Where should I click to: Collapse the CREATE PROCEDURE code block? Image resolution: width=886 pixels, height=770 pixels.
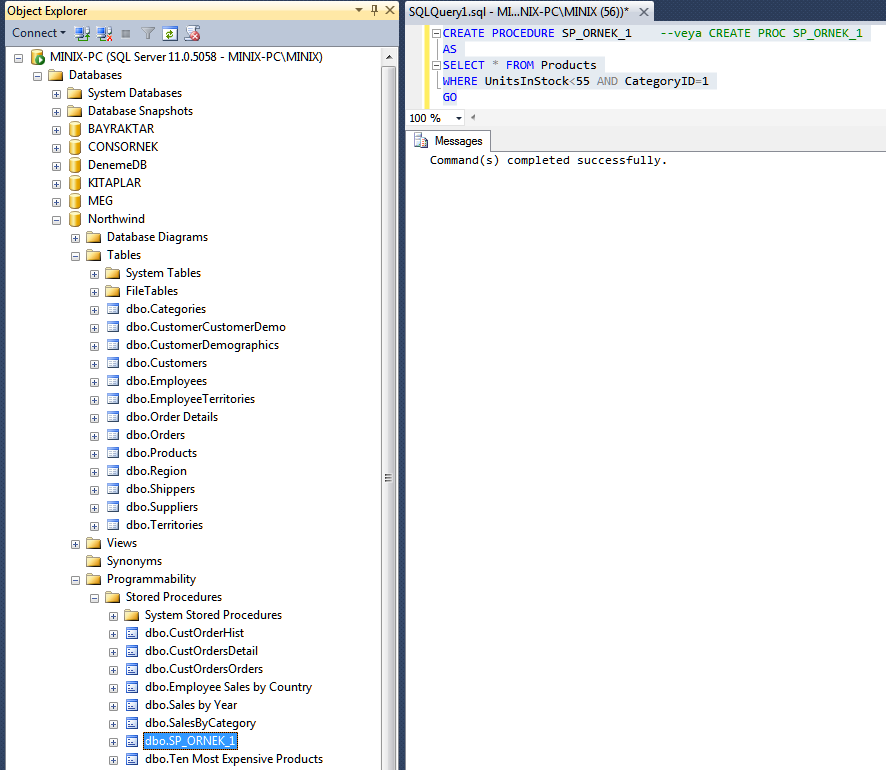click(x=435, y=33)
